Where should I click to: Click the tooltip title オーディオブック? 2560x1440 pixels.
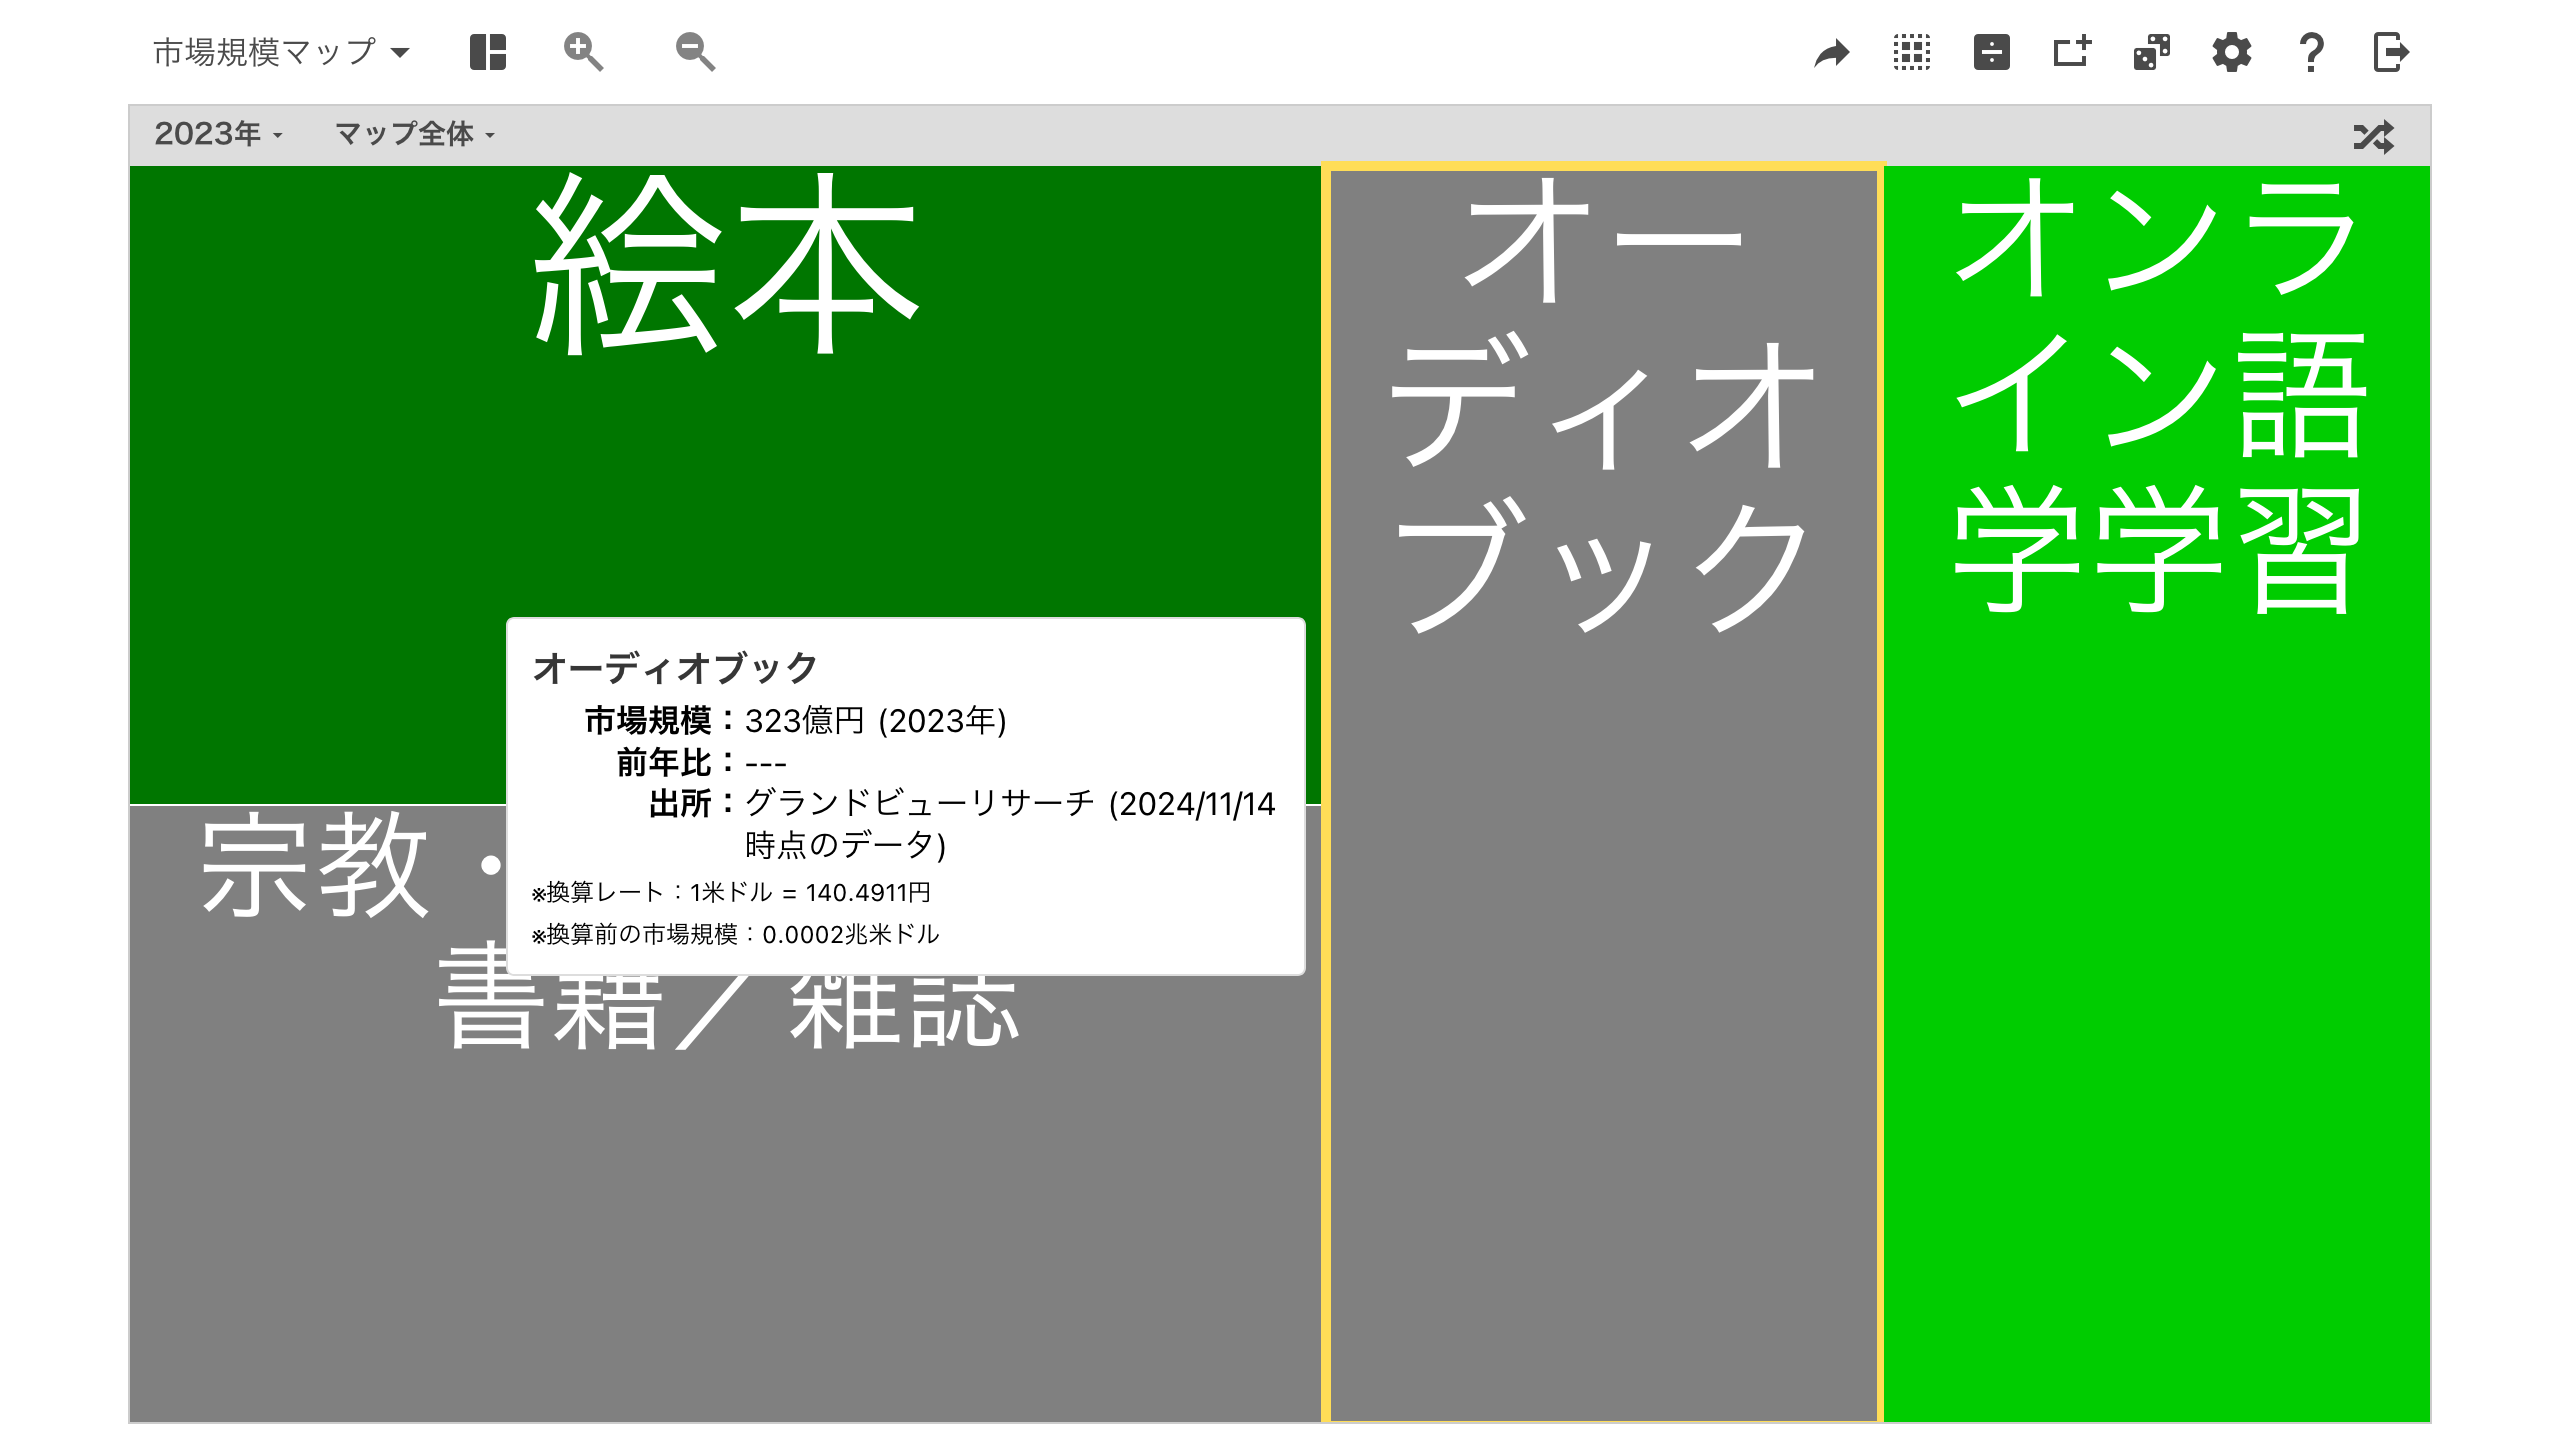point(675,668)
